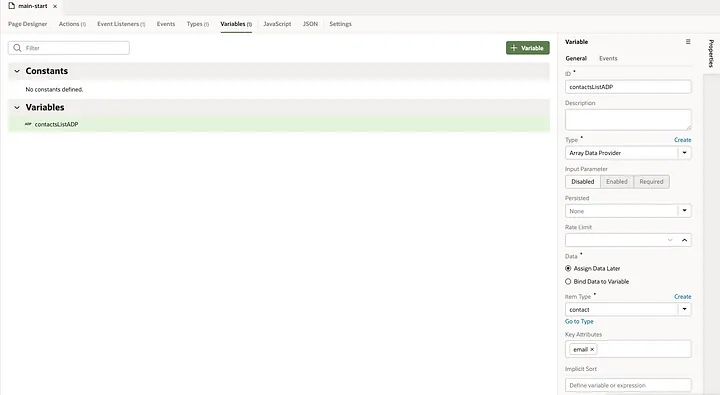This screenshot has height=395, width=720.
Task: Increase Rate Limit with up chevron
Action: [x=684, y=240]
